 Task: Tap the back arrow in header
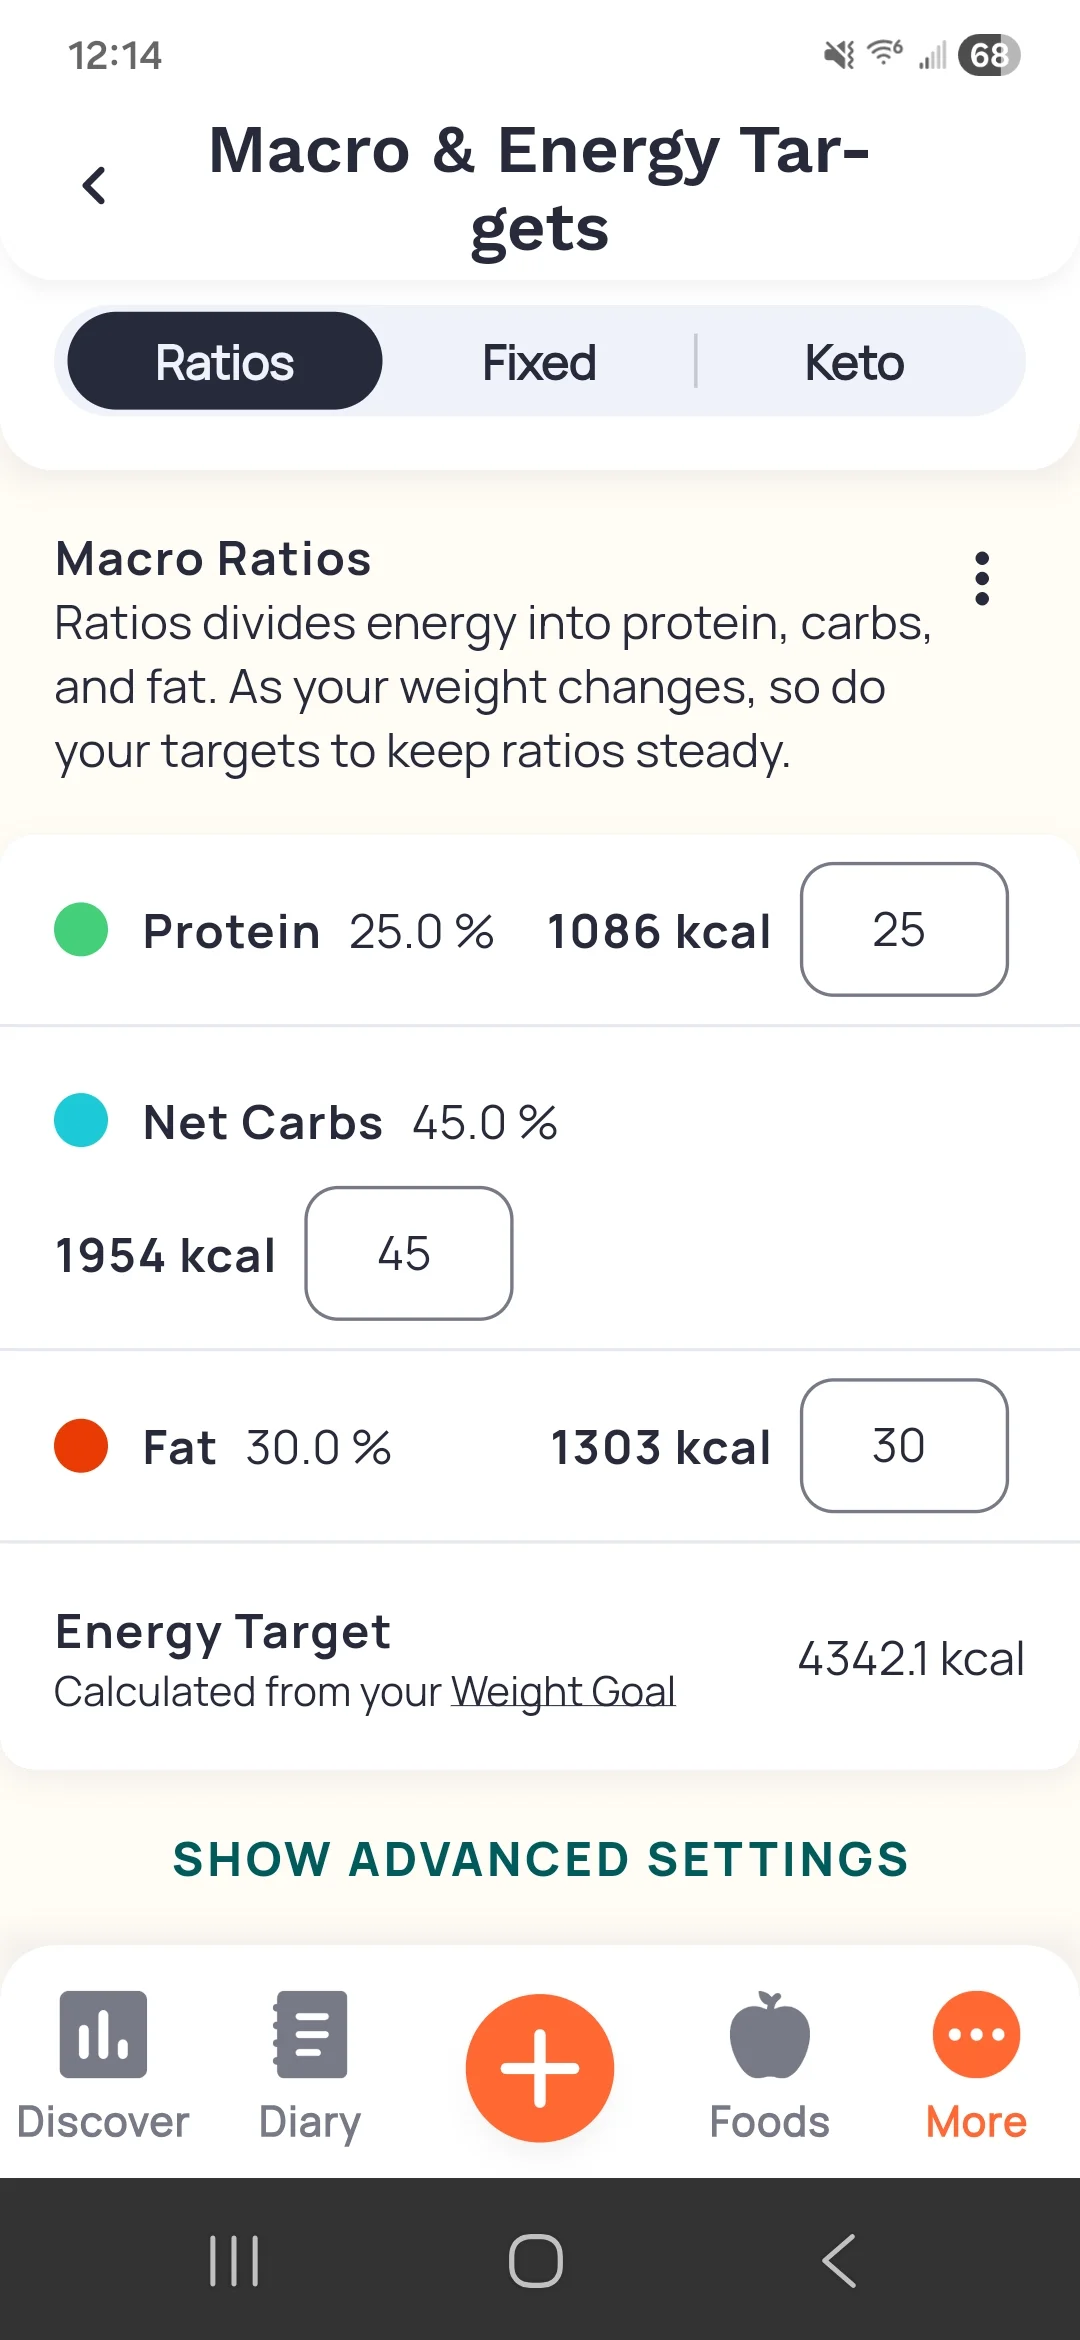[x=94, y=186]
